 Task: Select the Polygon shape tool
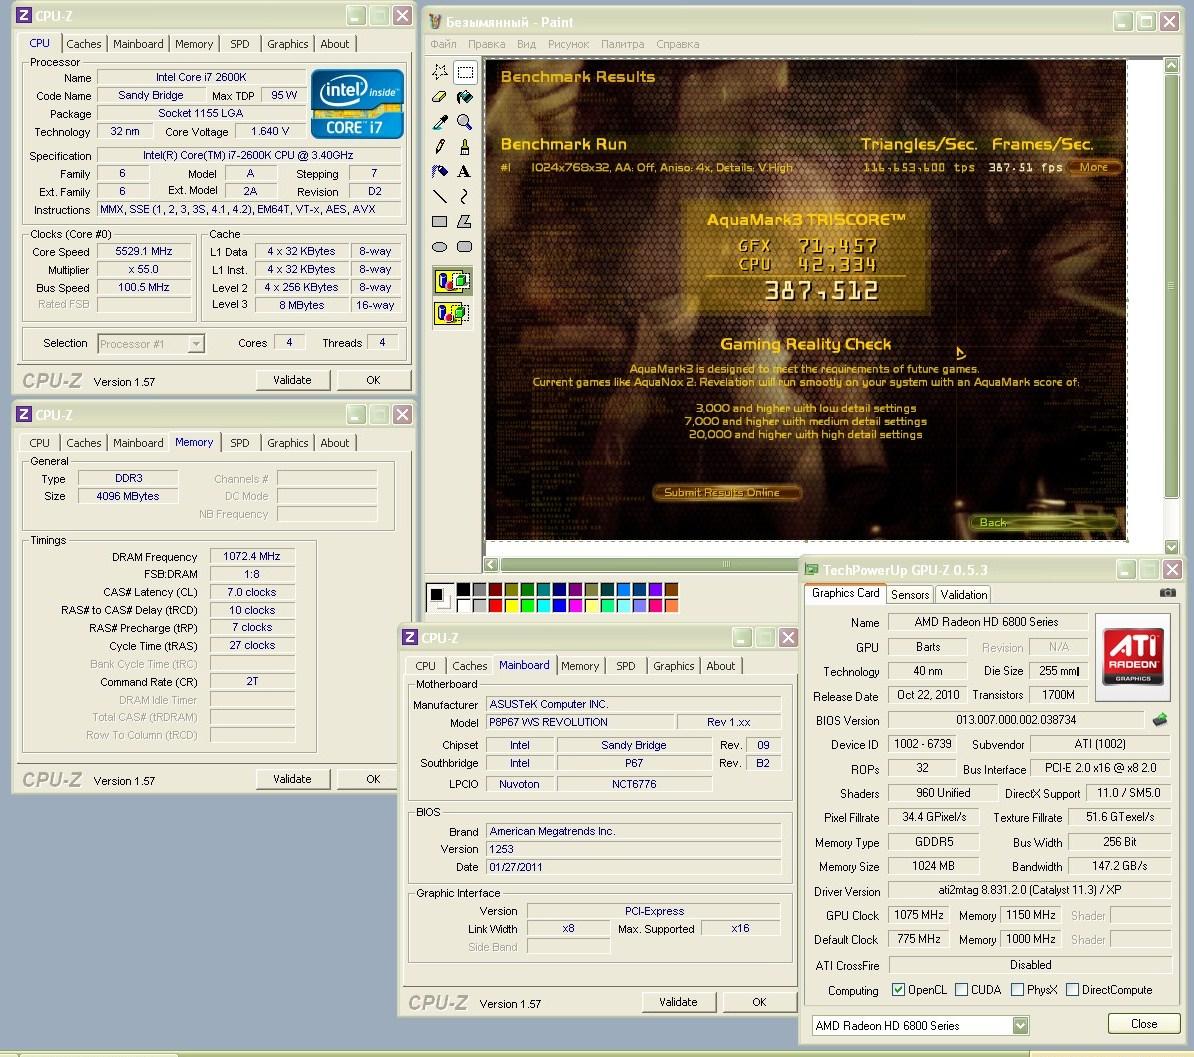[465, 222]
